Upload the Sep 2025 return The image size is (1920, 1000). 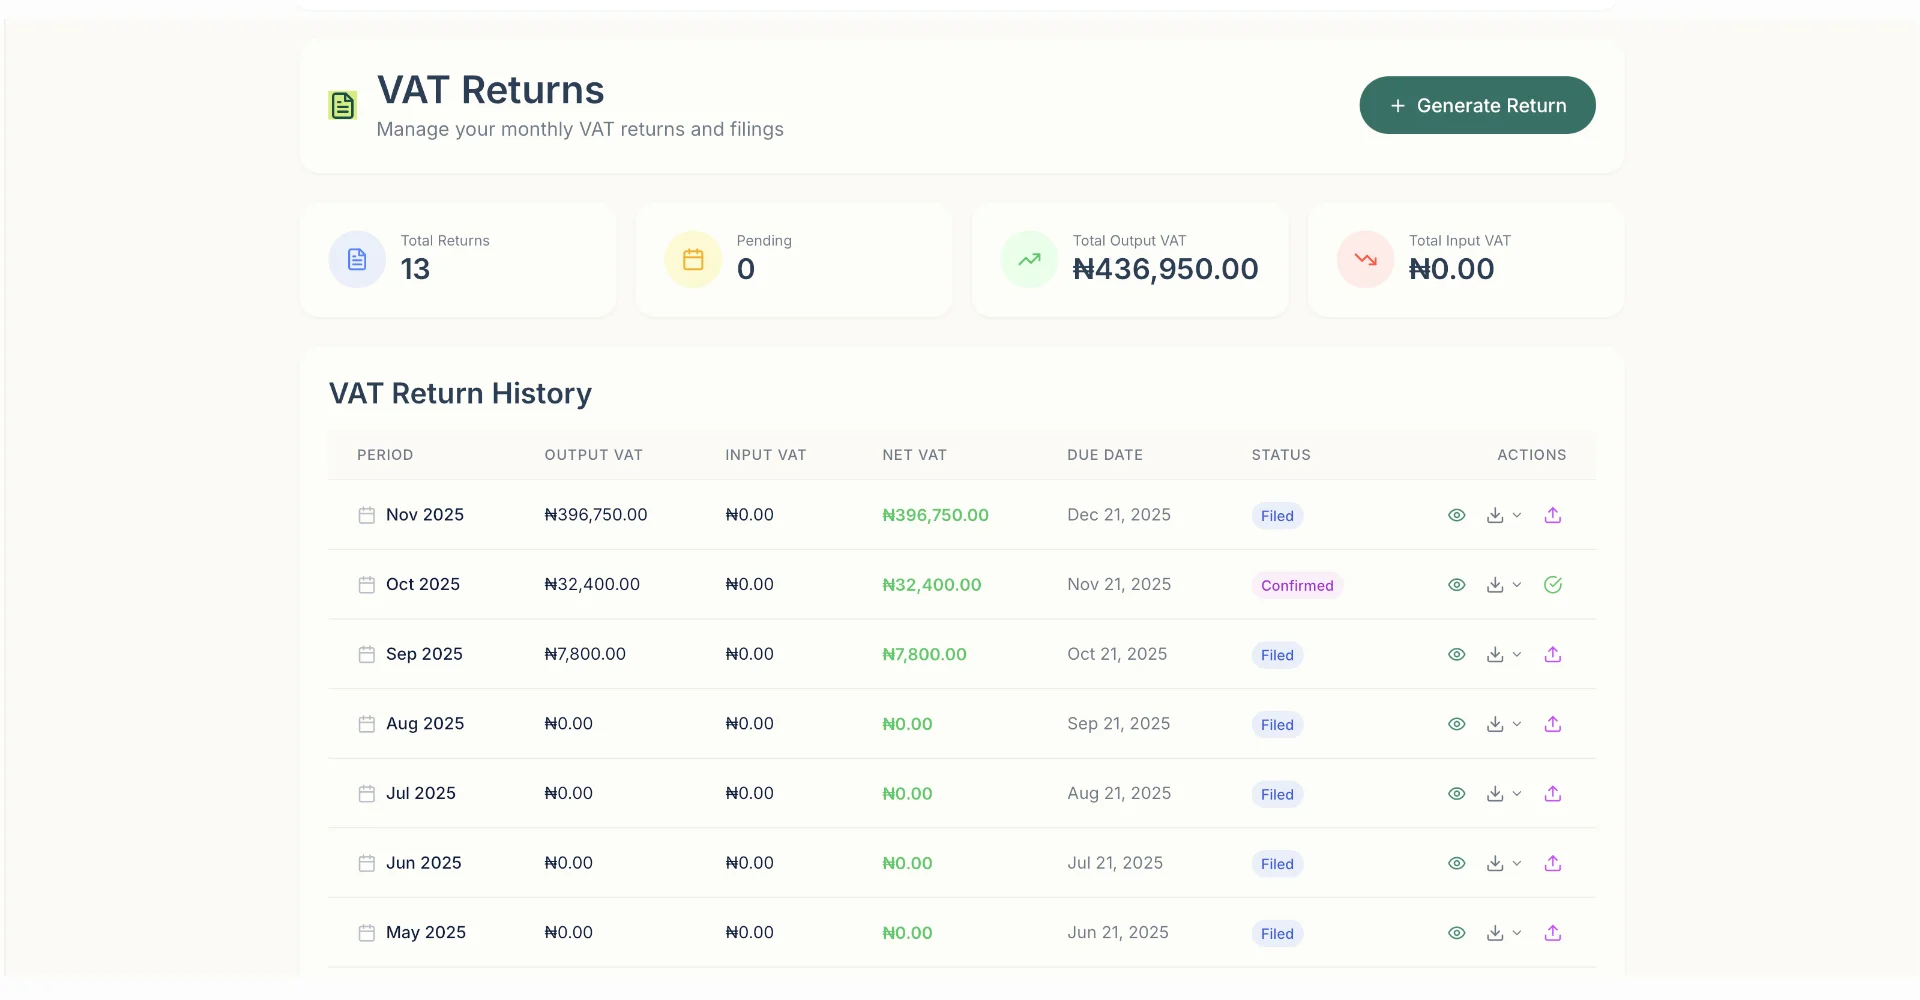[1552, 654]
